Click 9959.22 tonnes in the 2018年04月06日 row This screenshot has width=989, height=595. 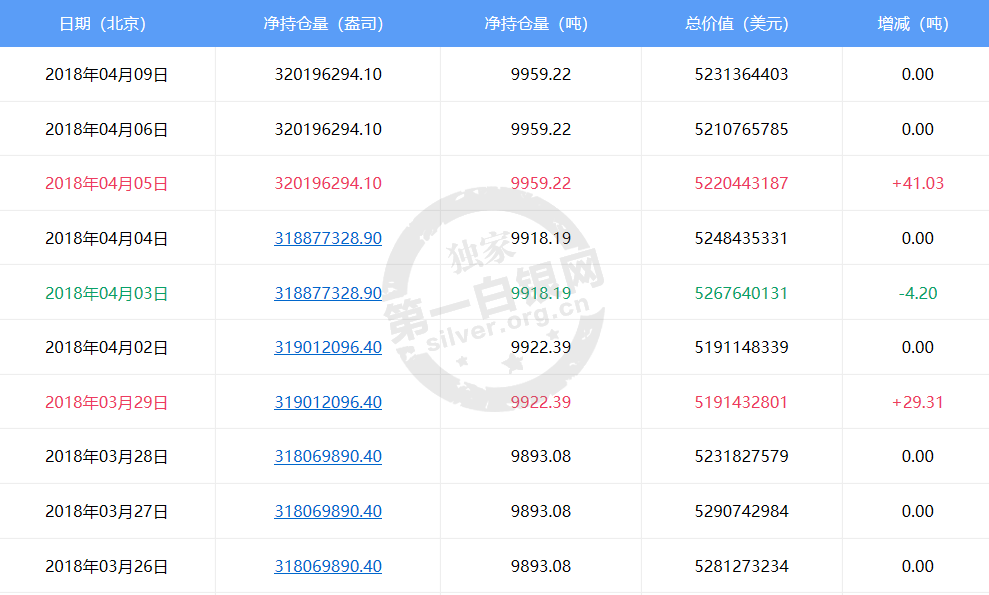pos(541,129)
